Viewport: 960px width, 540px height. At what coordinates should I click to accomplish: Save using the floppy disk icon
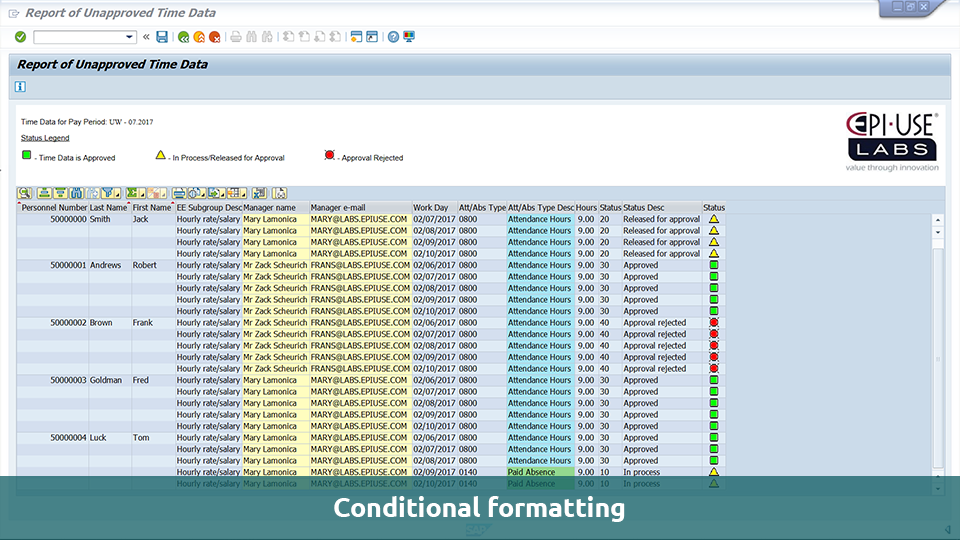[162, 37]
